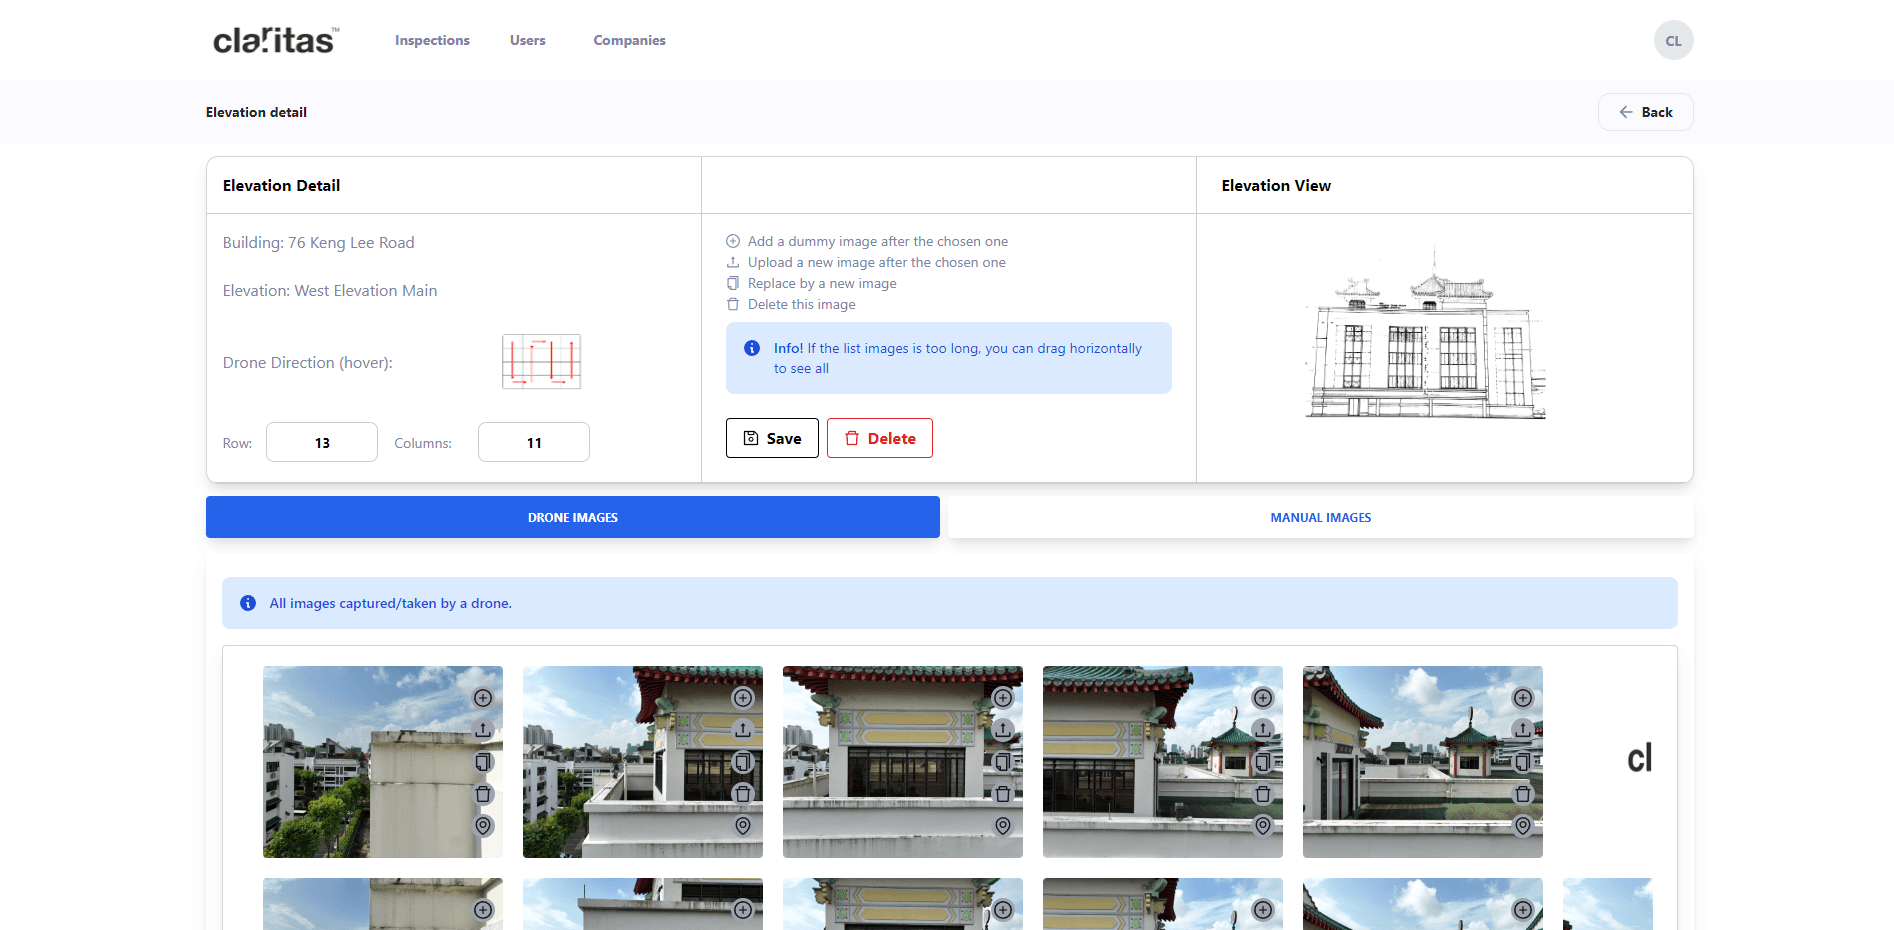The width and height of the screenshot is (1894, 930).
Task: Click the Columns input field
Action: pos(534,442)
